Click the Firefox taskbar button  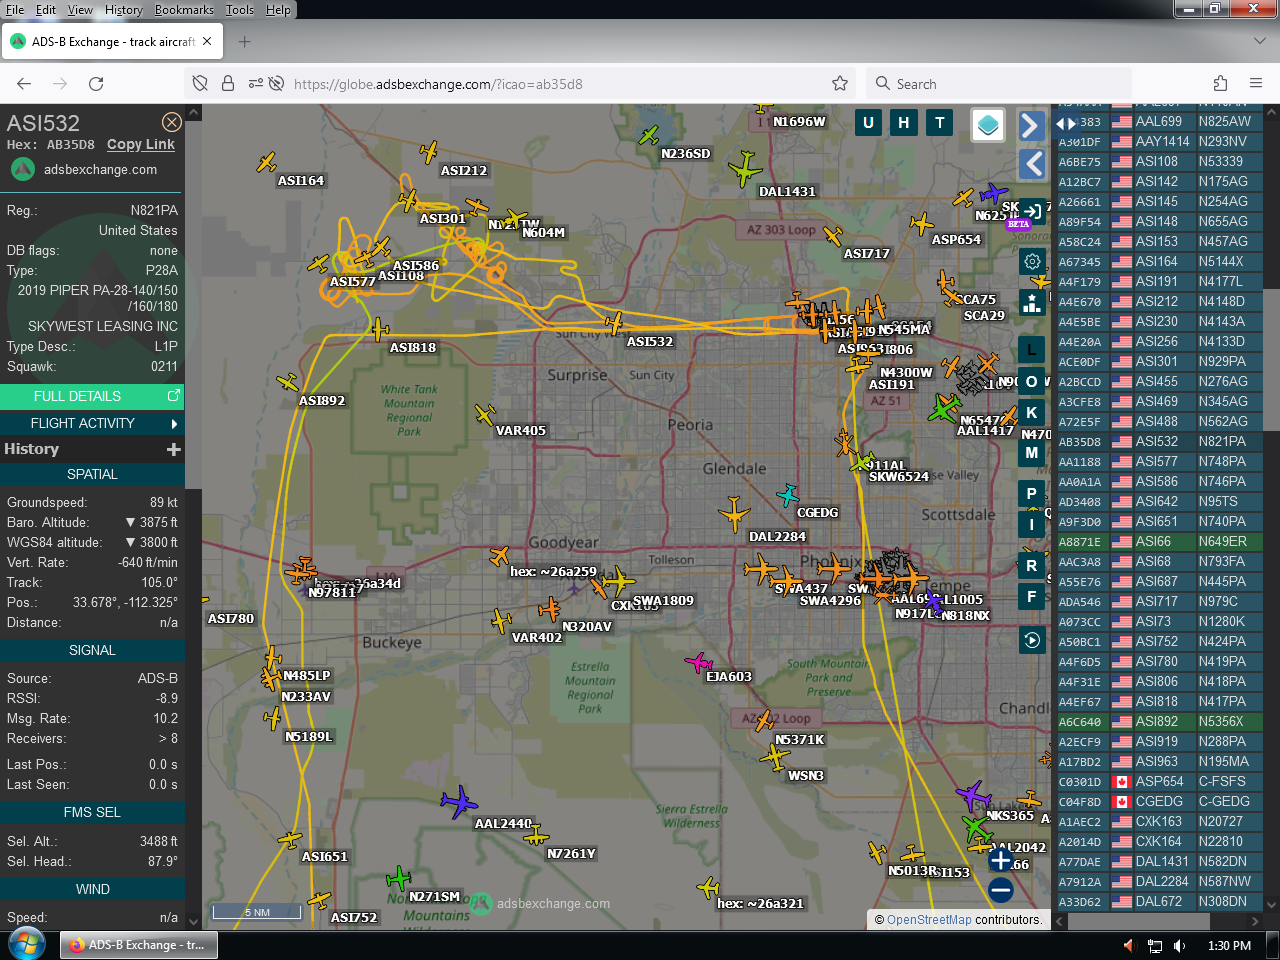[x=139, y=945]
